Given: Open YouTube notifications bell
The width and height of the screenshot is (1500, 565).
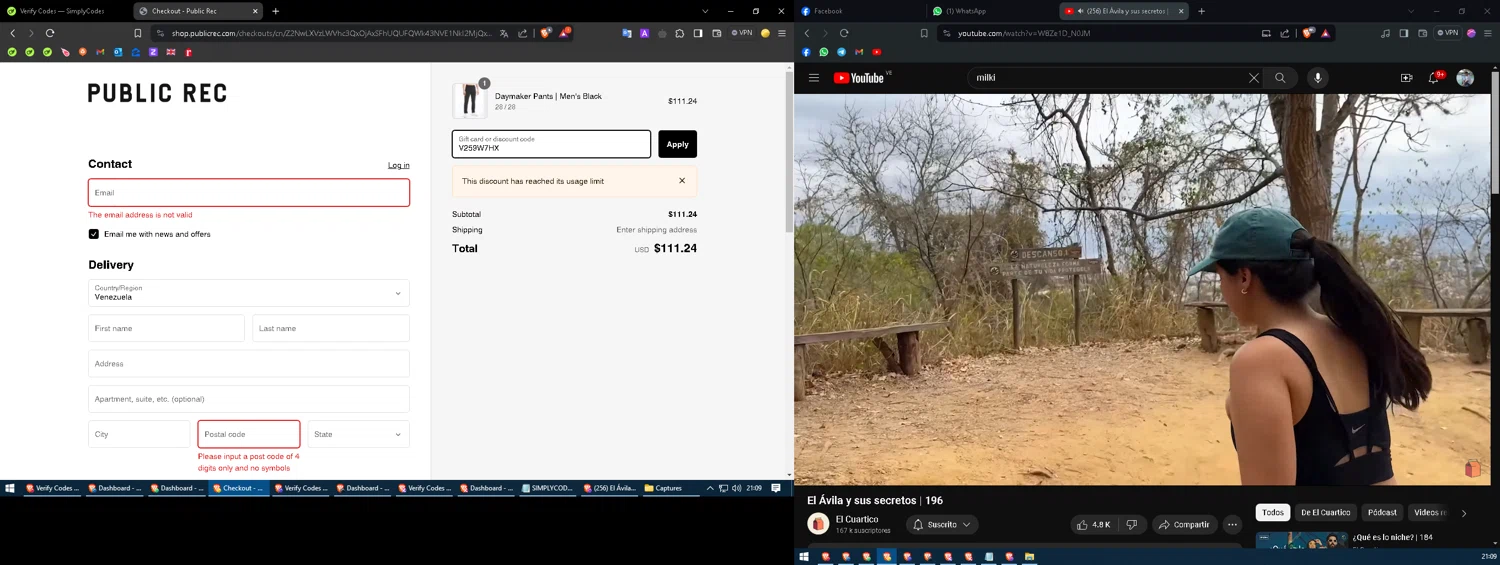Looking at the screenshot, I should 1434,78.
